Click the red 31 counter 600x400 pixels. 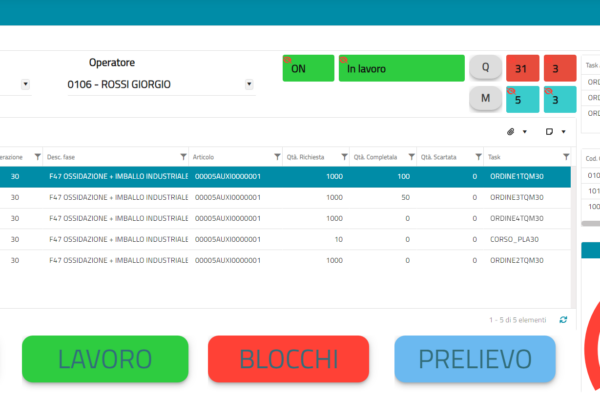[x=523, y=68]
